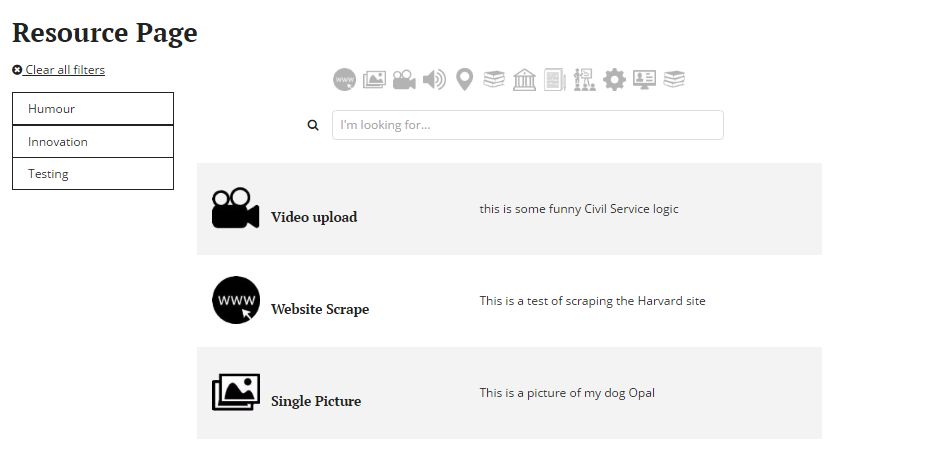Viewport: 931px width, 476px height.
Task: Open the Website Scrape resource title
Action: point(320,310)
